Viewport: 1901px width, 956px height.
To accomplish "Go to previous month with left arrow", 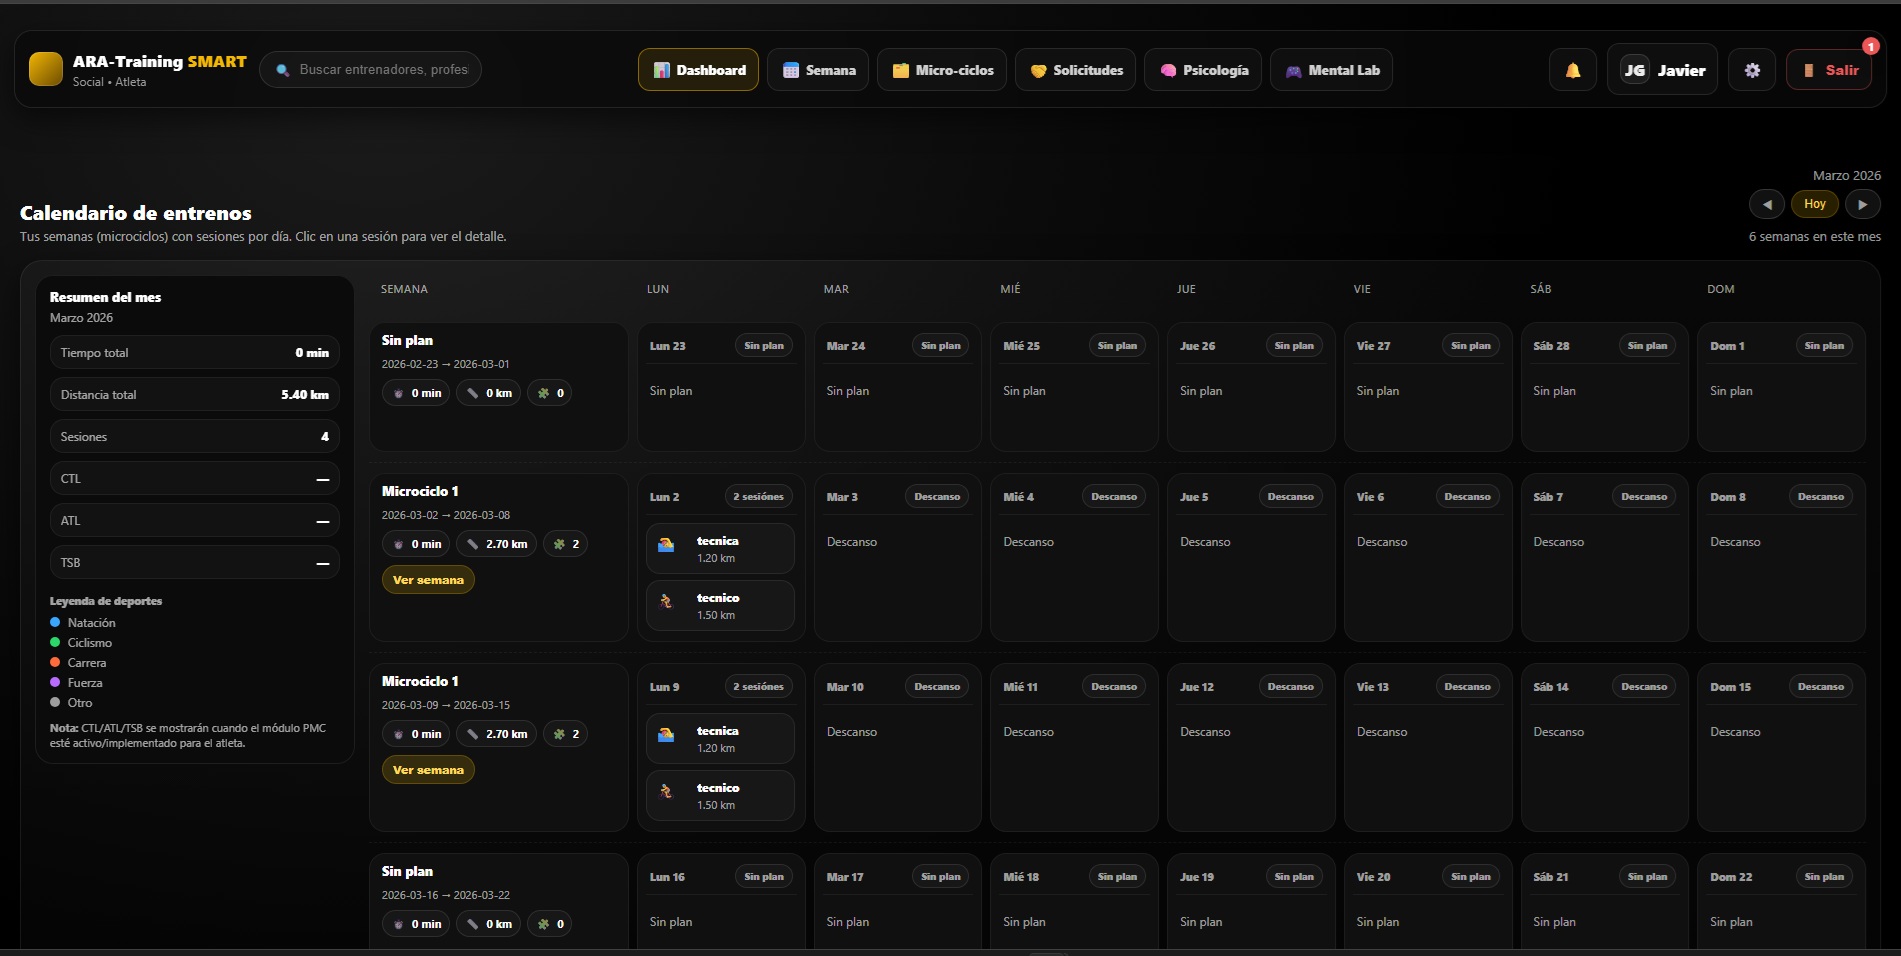I will [1766, 204].
